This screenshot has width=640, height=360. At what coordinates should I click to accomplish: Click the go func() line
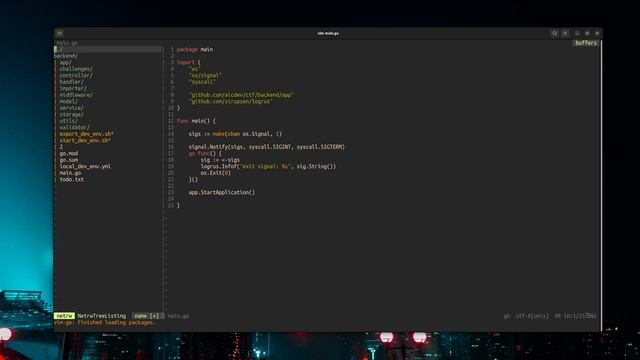point(205,153)
